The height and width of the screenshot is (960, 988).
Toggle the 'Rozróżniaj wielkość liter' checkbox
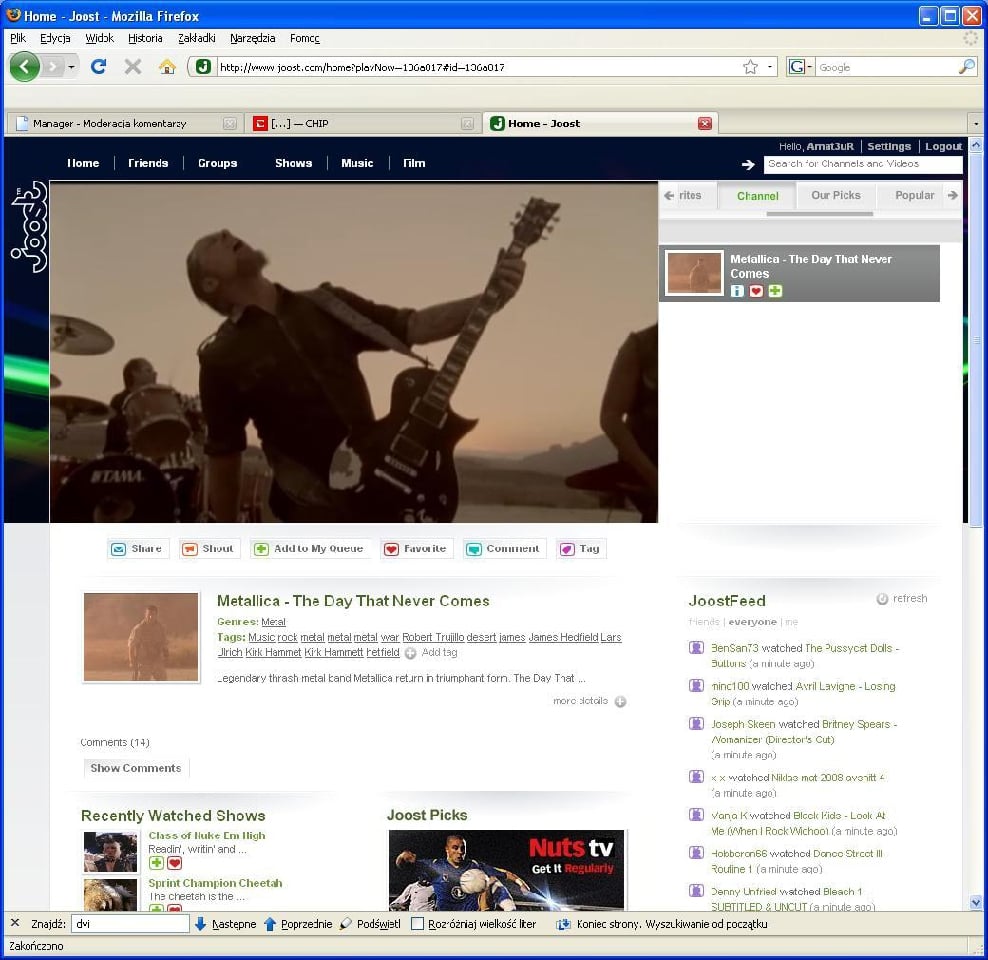(x=418, y=924)
